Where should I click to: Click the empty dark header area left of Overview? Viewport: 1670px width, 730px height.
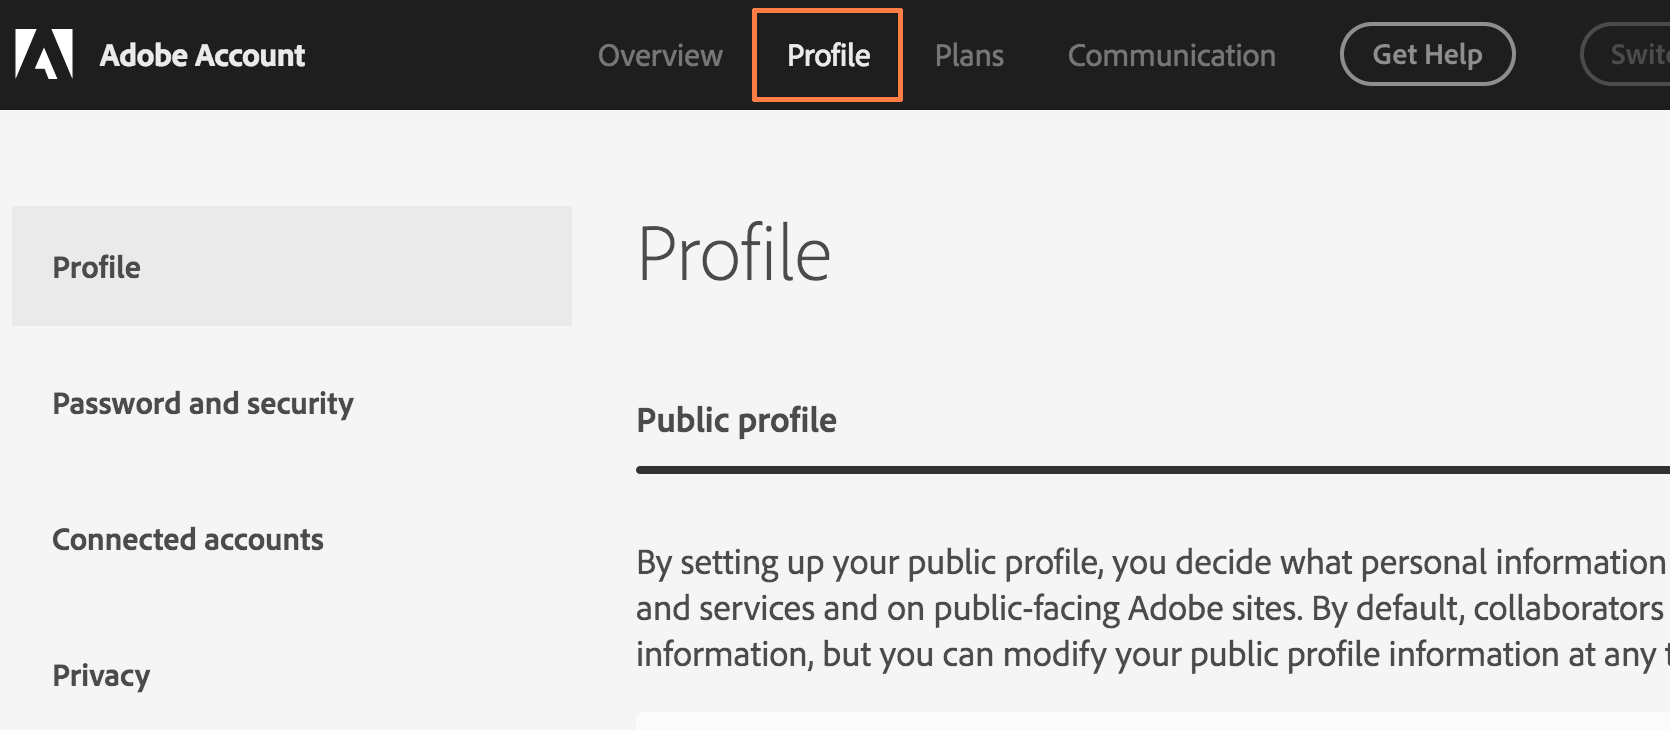(450, 55)
